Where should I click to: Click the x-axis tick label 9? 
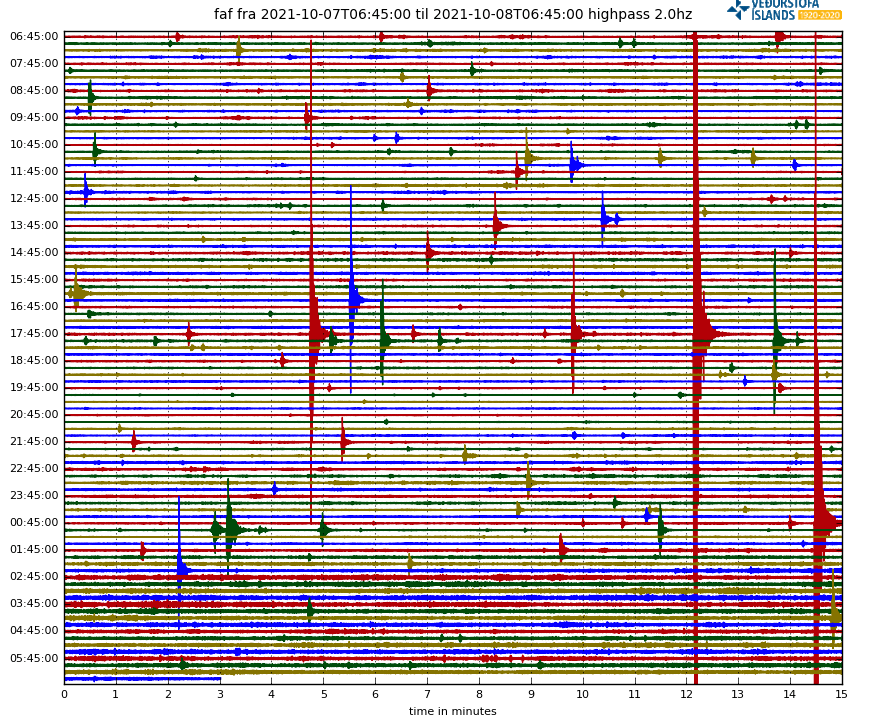click(531, 694)
